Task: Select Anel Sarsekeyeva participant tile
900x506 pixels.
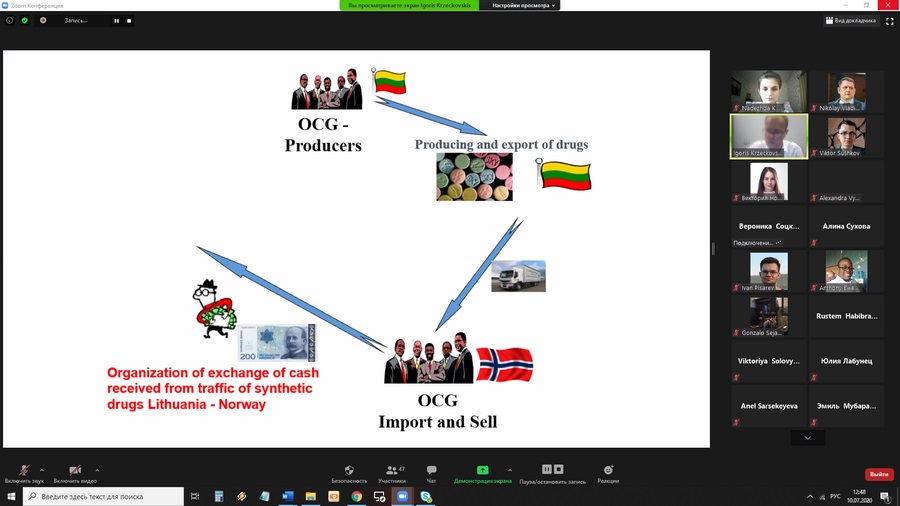Action: [769, 406]
